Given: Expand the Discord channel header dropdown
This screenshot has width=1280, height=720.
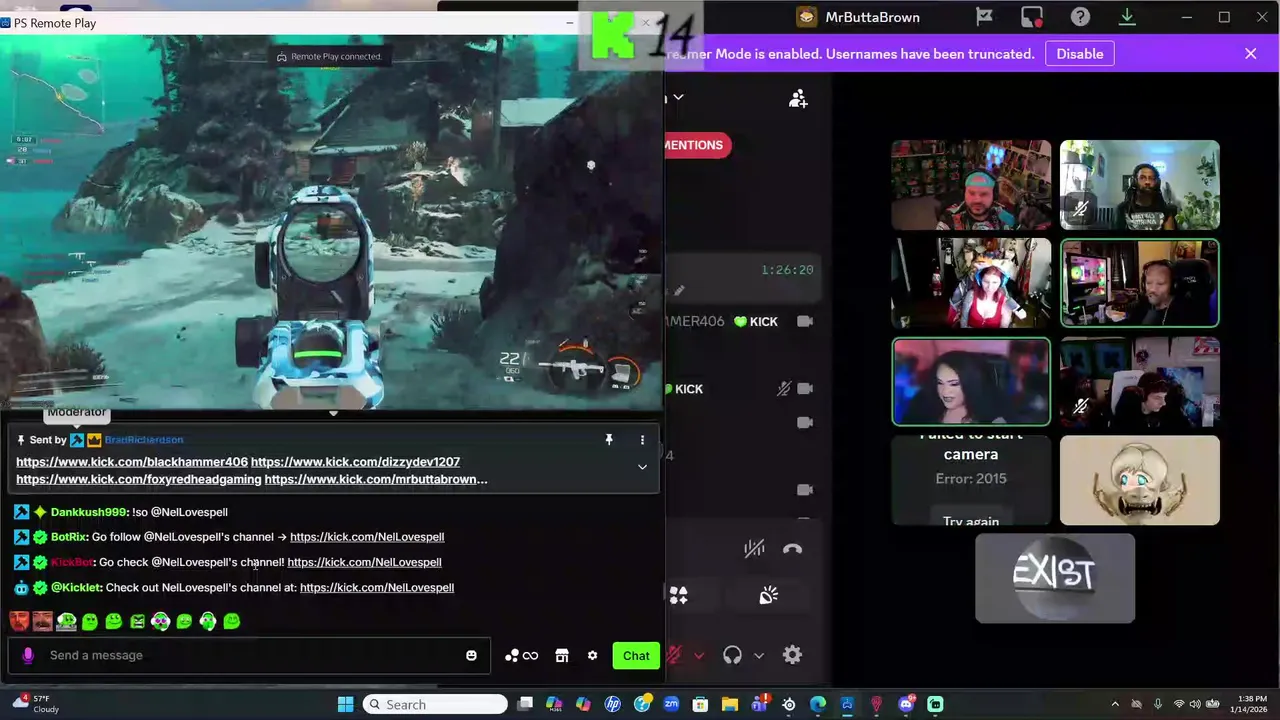Looking at the screenshot, I should 678,97.
